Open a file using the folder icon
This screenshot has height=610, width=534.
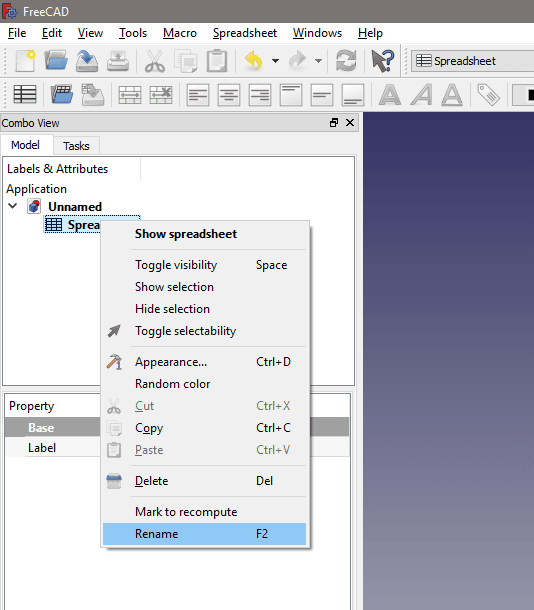[56, 61]
